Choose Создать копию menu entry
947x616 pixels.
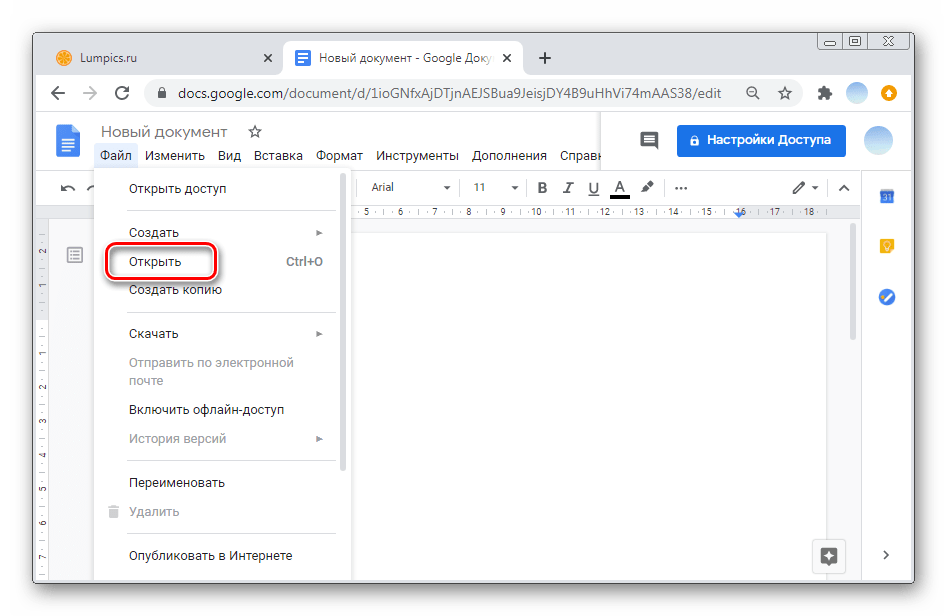(175, 290)
